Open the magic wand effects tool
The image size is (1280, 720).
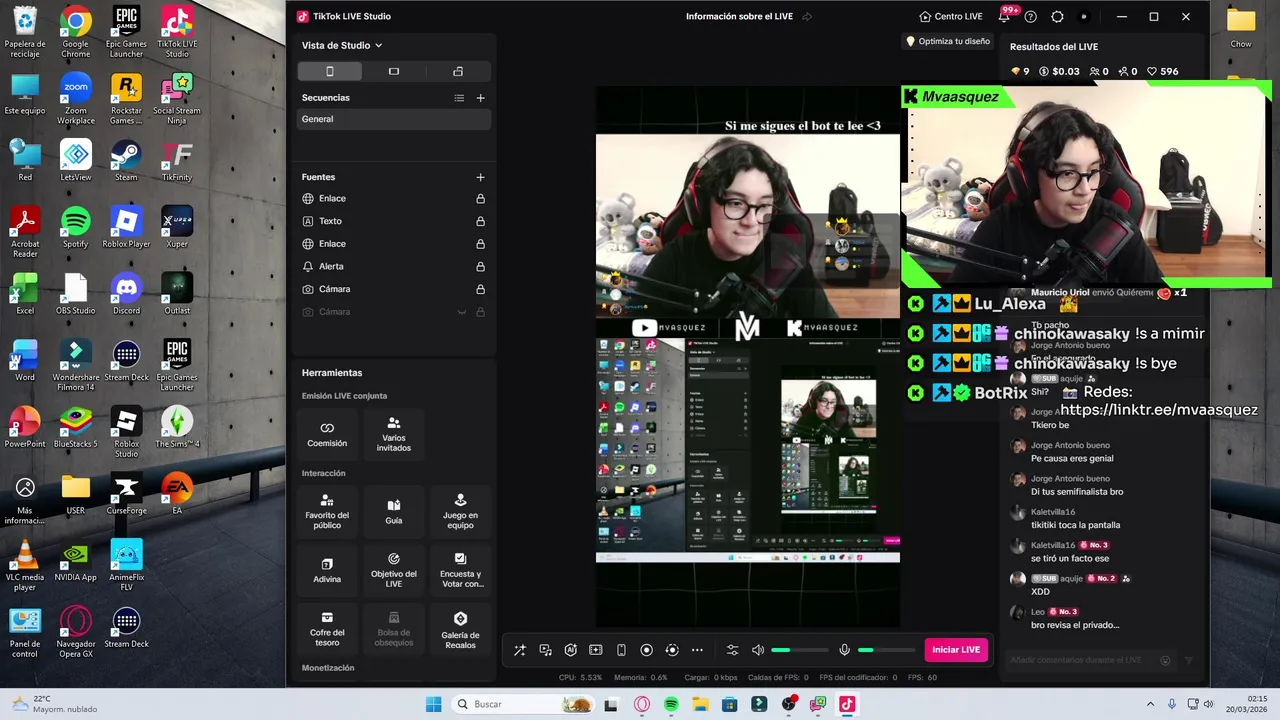(x=520, y=650)
